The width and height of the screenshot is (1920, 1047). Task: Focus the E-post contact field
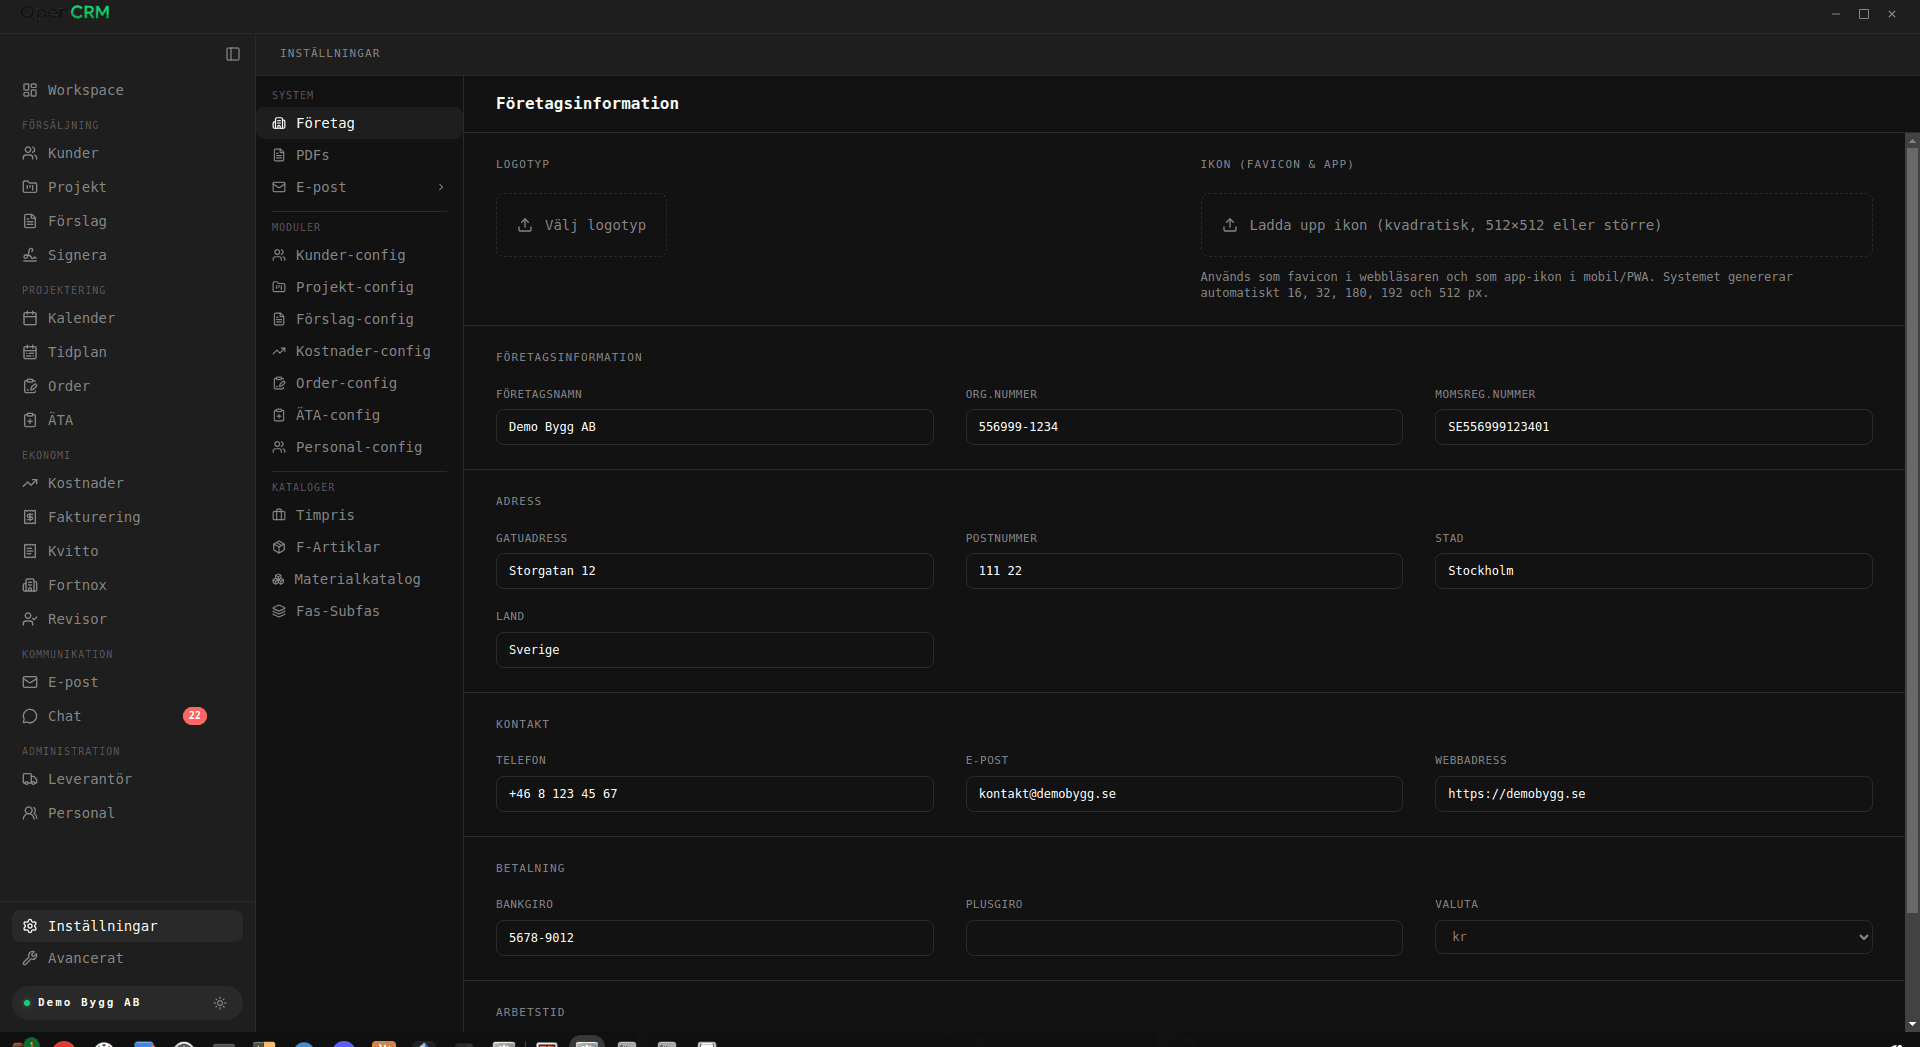coord(1184,794)
